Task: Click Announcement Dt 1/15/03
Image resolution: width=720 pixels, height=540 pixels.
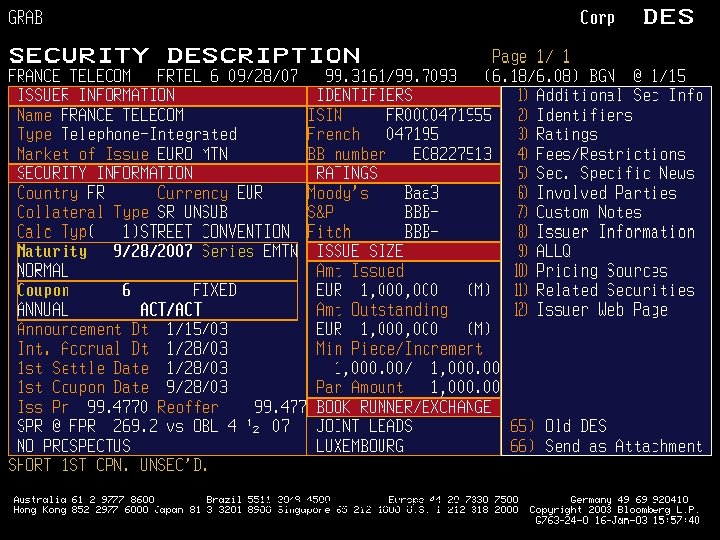Action: 123,329
